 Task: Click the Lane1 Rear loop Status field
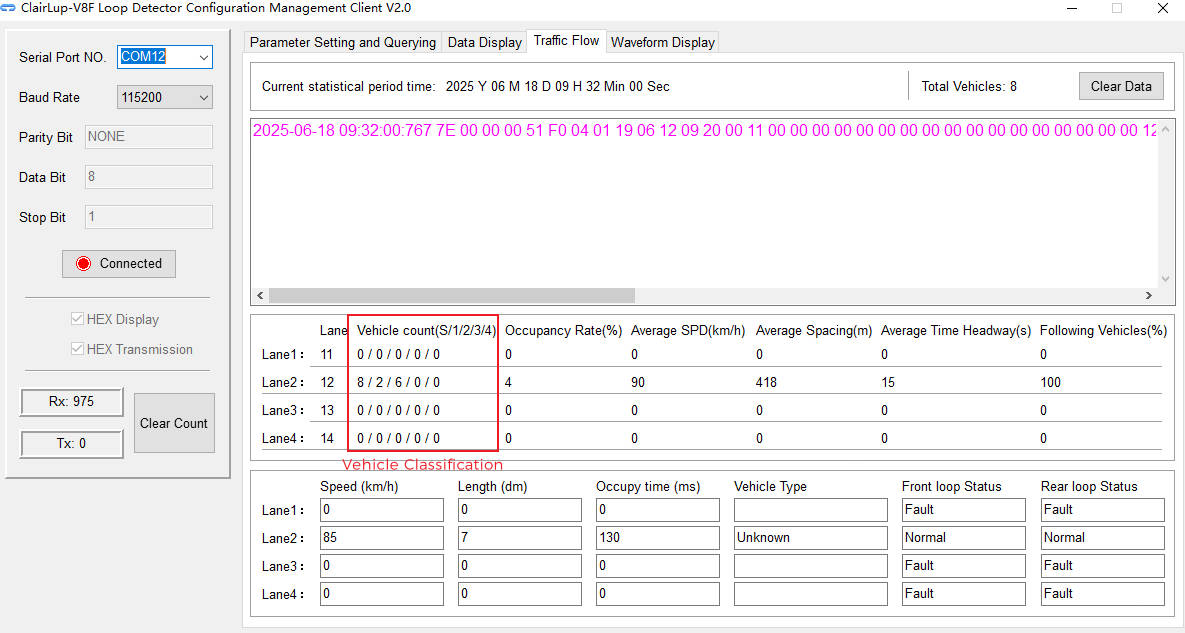[1103, 510]
